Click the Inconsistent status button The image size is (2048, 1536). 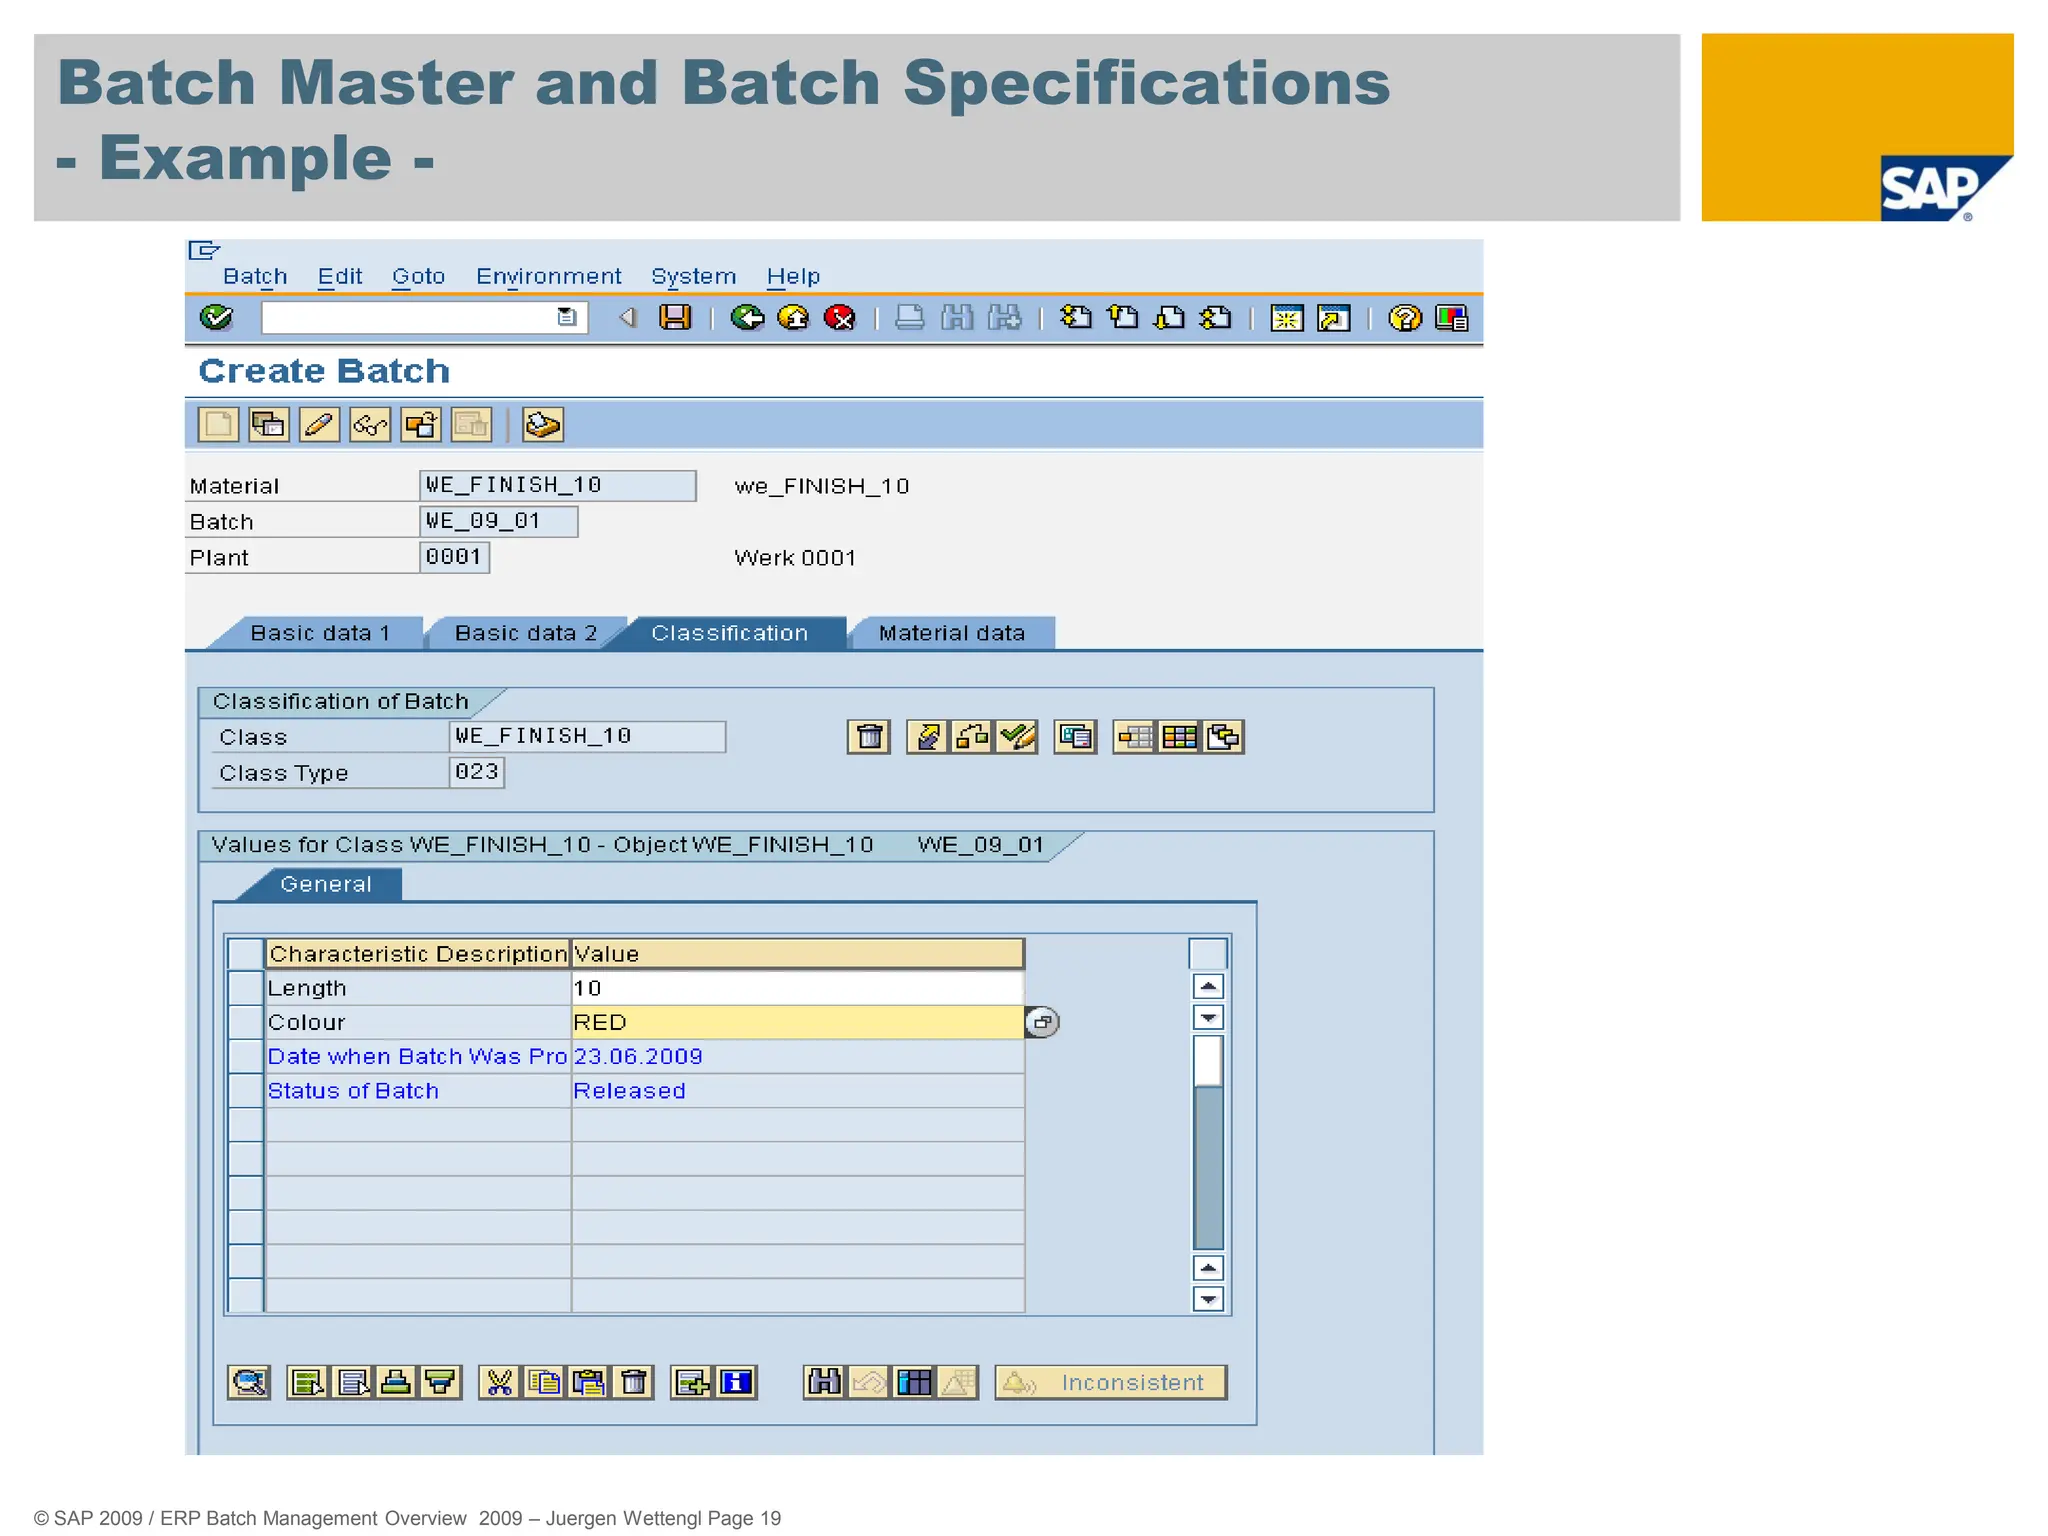(x=1111, y=1382)
